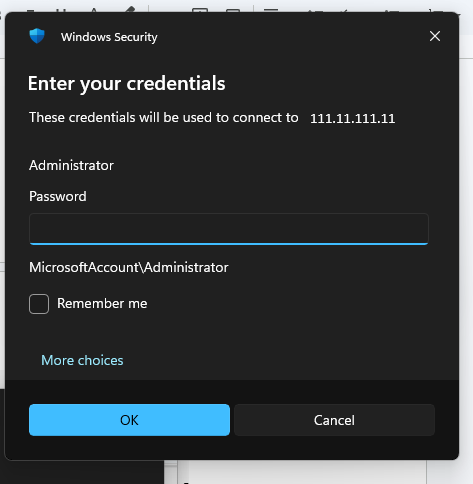Click the Password field label

pyautogui.click(x=58, y=196)
